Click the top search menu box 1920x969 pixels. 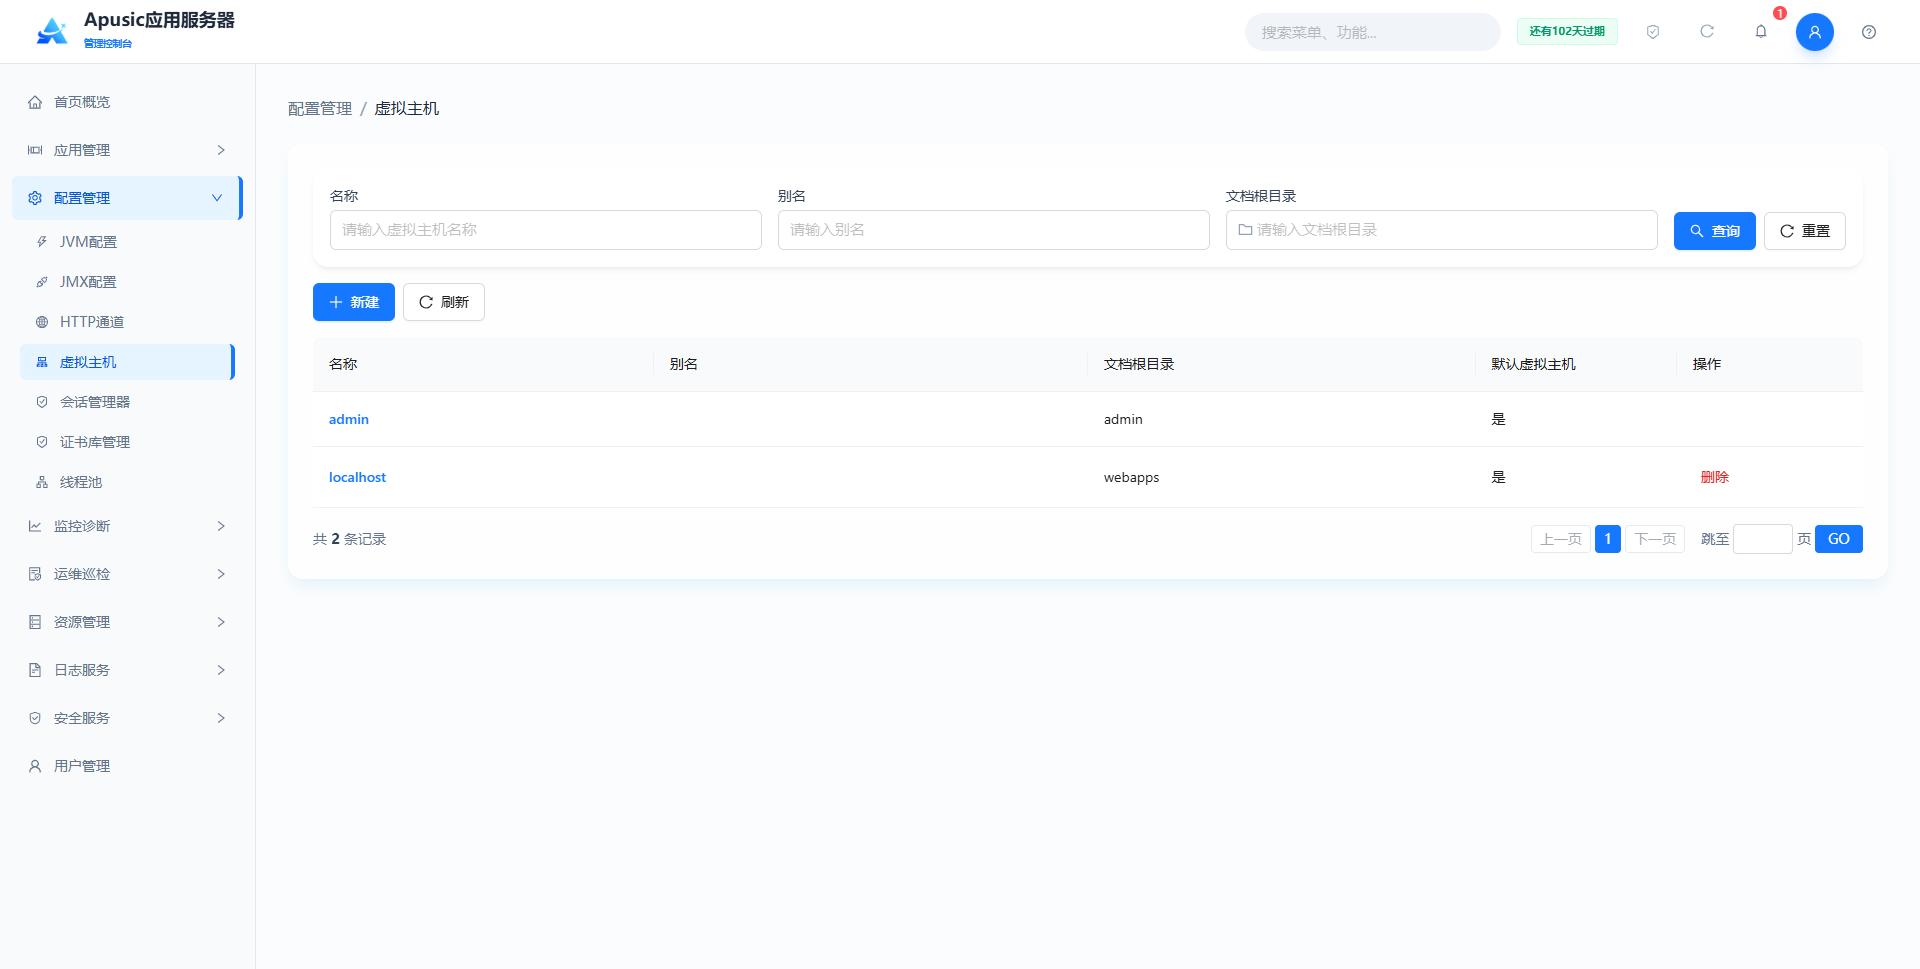[1372, 32]
